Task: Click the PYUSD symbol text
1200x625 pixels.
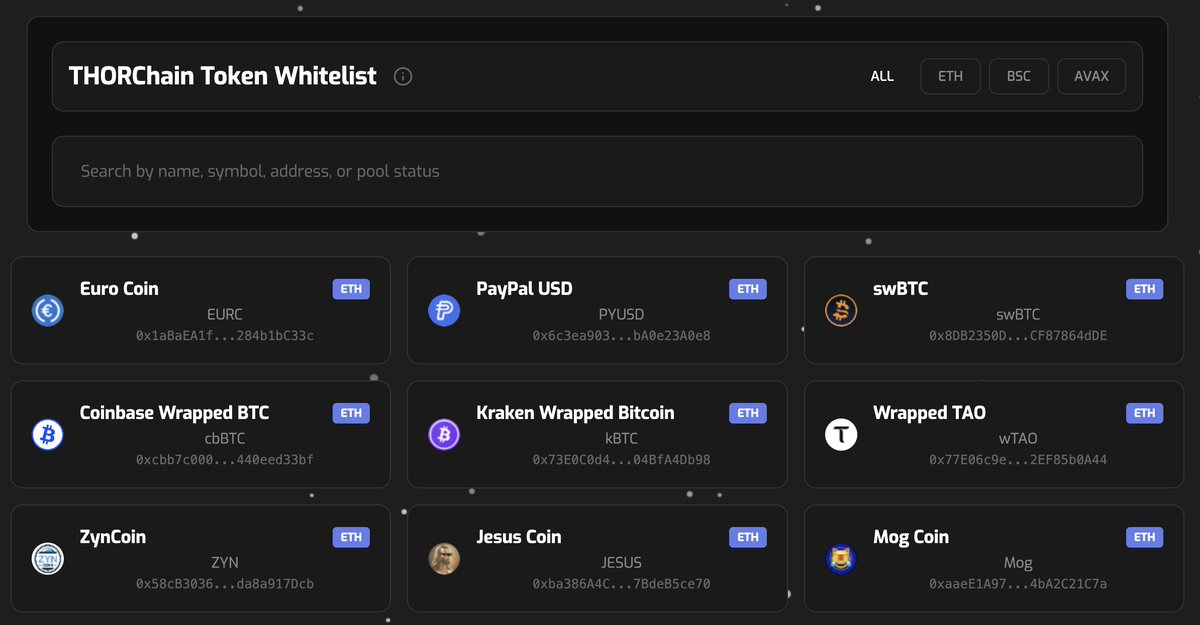Action: pyautogui.click(x=622, y=314)
